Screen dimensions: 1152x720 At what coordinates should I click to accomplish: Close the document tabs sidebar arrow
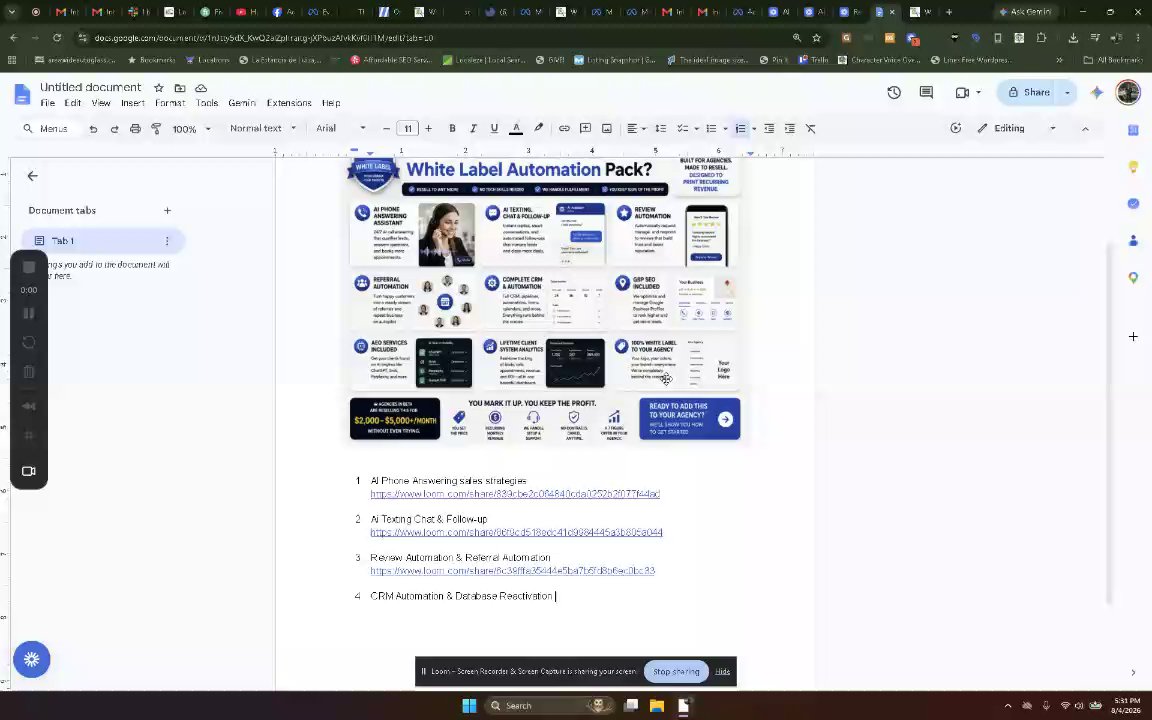[x=32, y=176]
